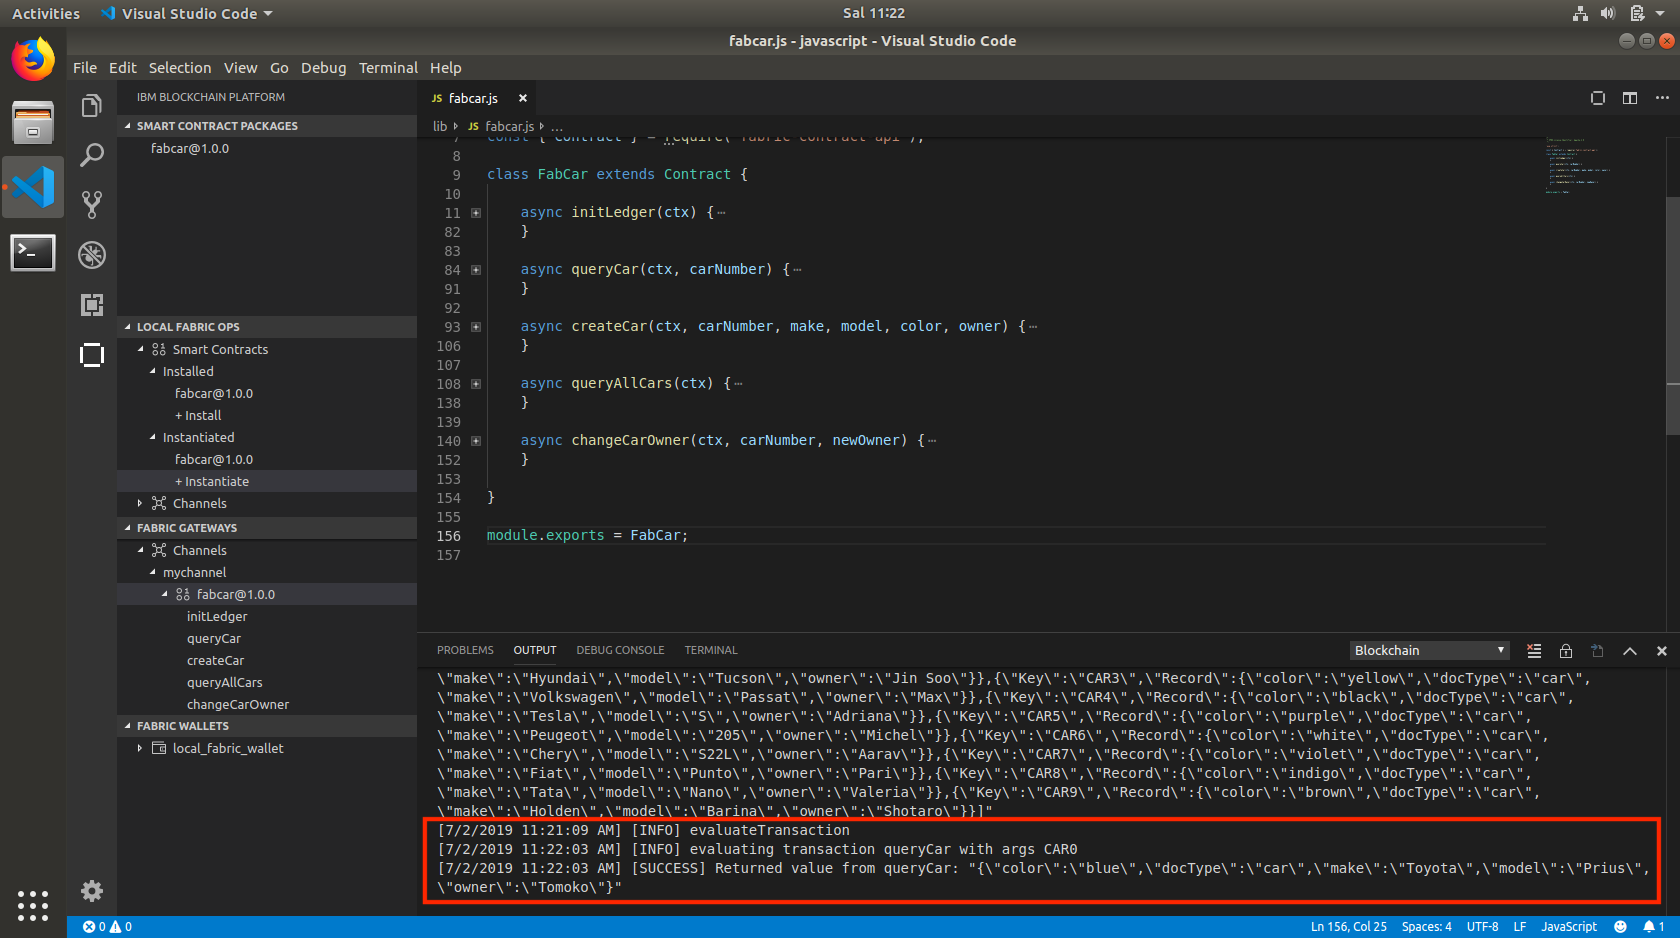Expand the folded changeCarOwner function
This screenshot has width=1680, height=938.
(476, 441)
